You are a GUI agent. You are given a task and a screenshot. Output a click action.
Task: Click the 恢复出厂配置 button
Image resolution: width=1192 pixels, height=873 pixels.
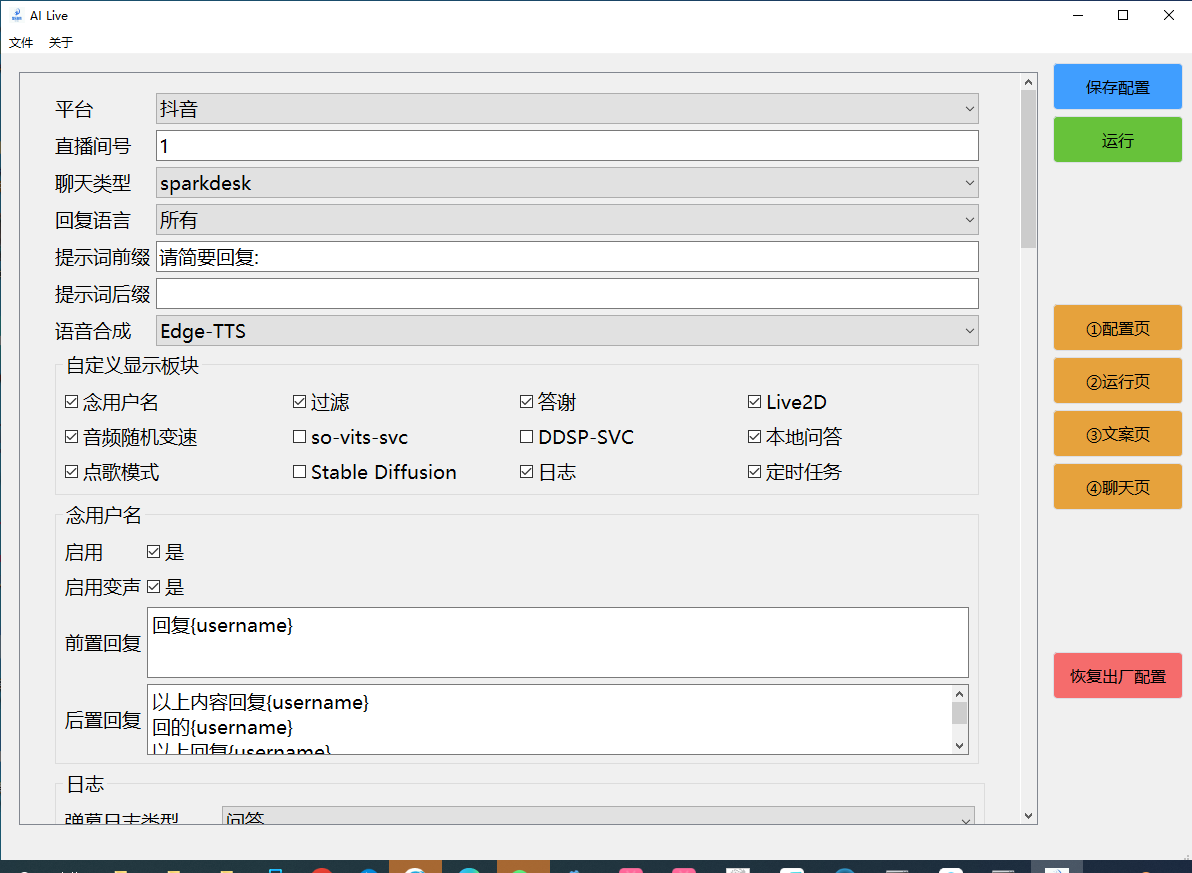pyautogui.click(x=1117, y=675)
